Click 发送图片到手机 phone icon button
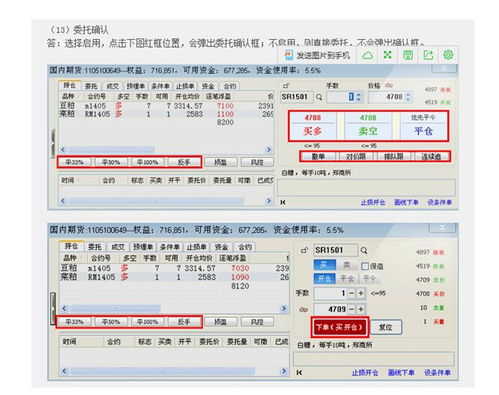Viewport: 499px width, 395px height. pyautogui.click(x=317, y=55)
